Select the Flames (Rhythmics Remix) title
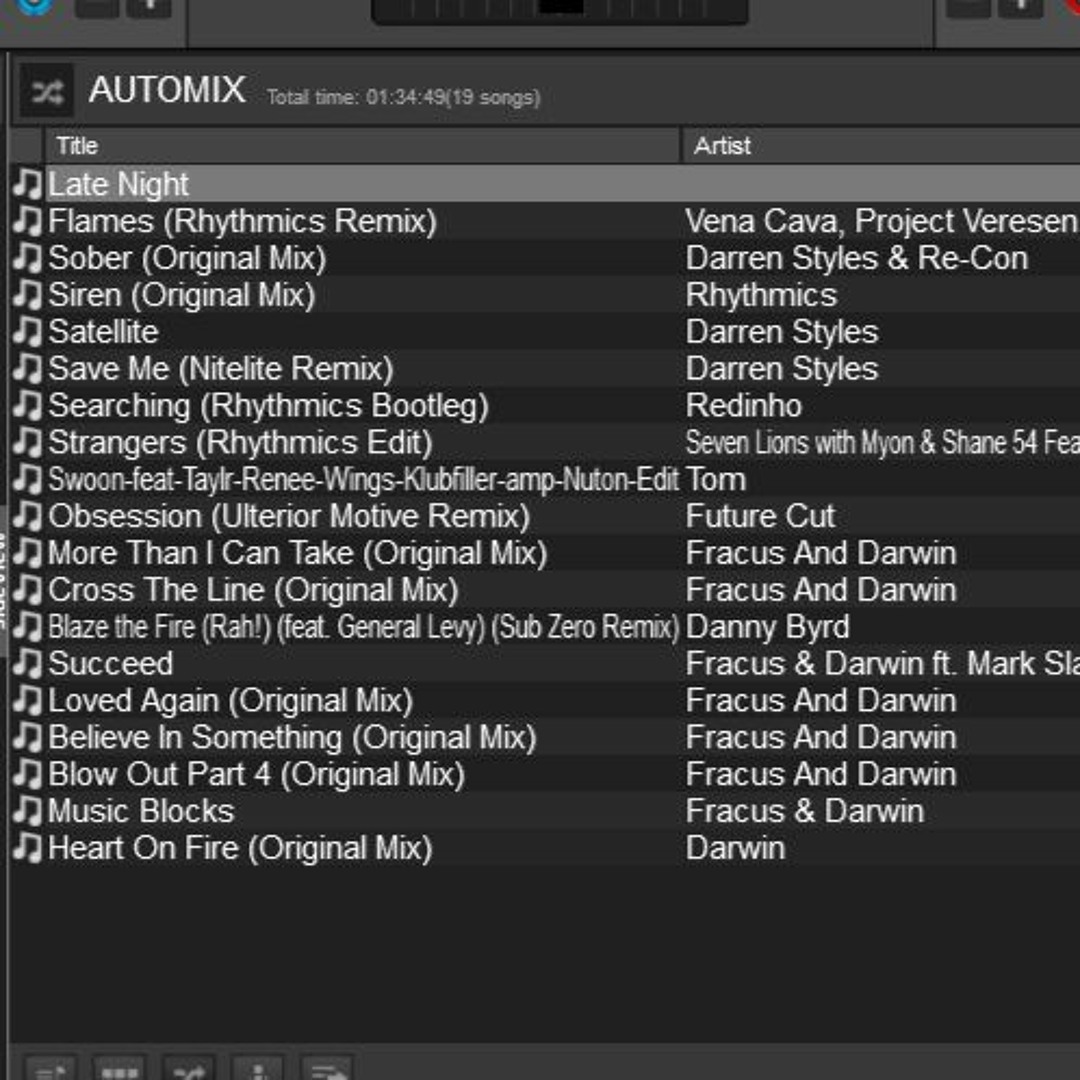The image size is (1080, 1080). [x=242, y=221]
